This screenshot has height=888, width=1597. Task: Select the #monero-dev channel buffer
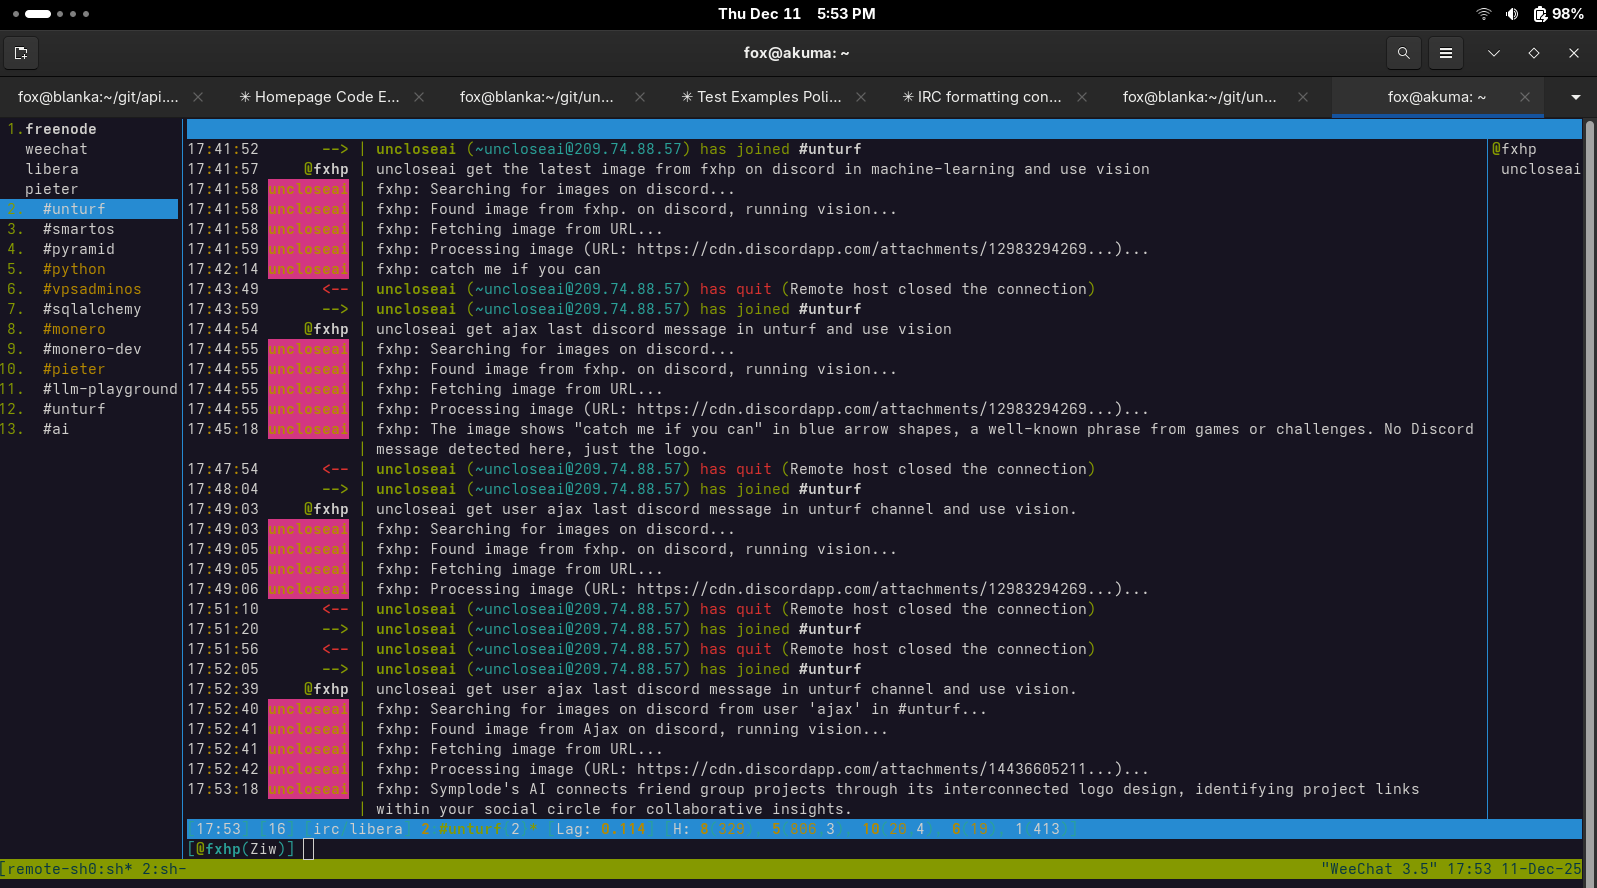pyautogui.click(x=92, y=349)
